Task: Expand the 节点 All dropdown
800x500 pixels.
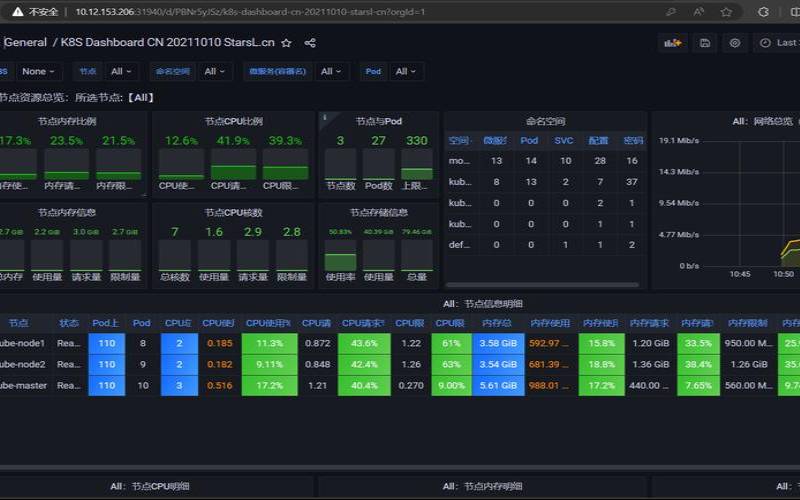Action: [121, 71]
